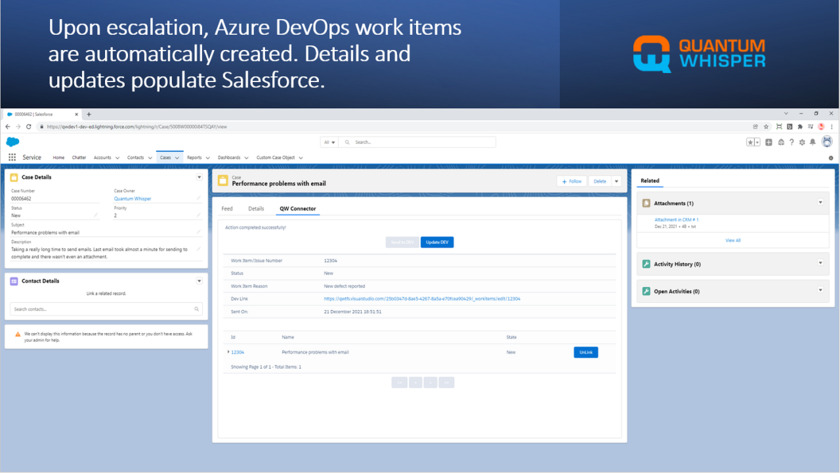Image resolution: width=840 pixels, height=473 pixels.
Task: Open the Open Activities section dropdown arrow
Action: coord(820,290)
